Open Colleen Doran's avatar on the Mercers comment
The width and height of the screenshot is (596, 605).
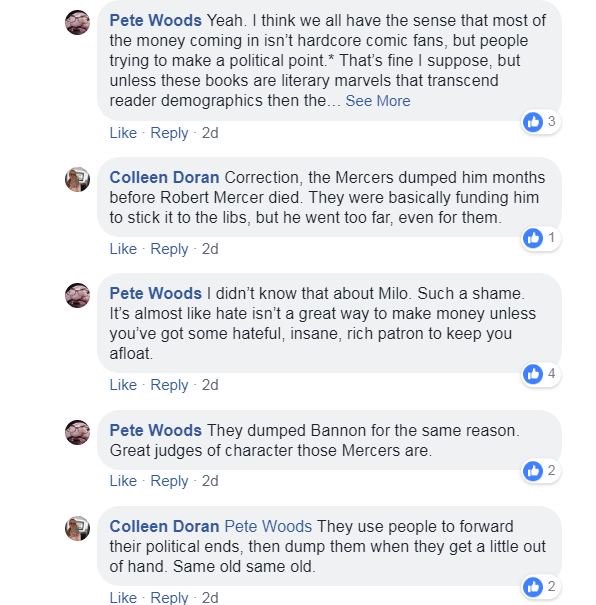(x=78, y=179)
